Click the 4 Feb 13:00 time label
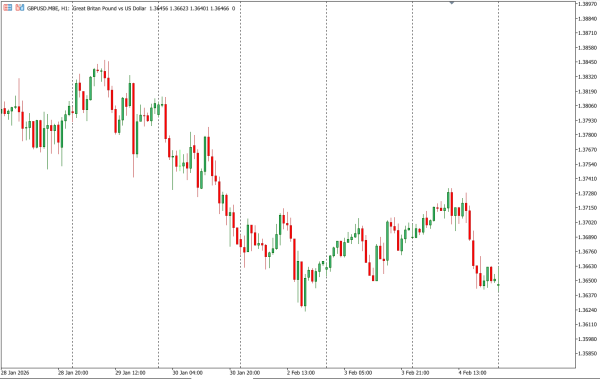 pos(473,372)
